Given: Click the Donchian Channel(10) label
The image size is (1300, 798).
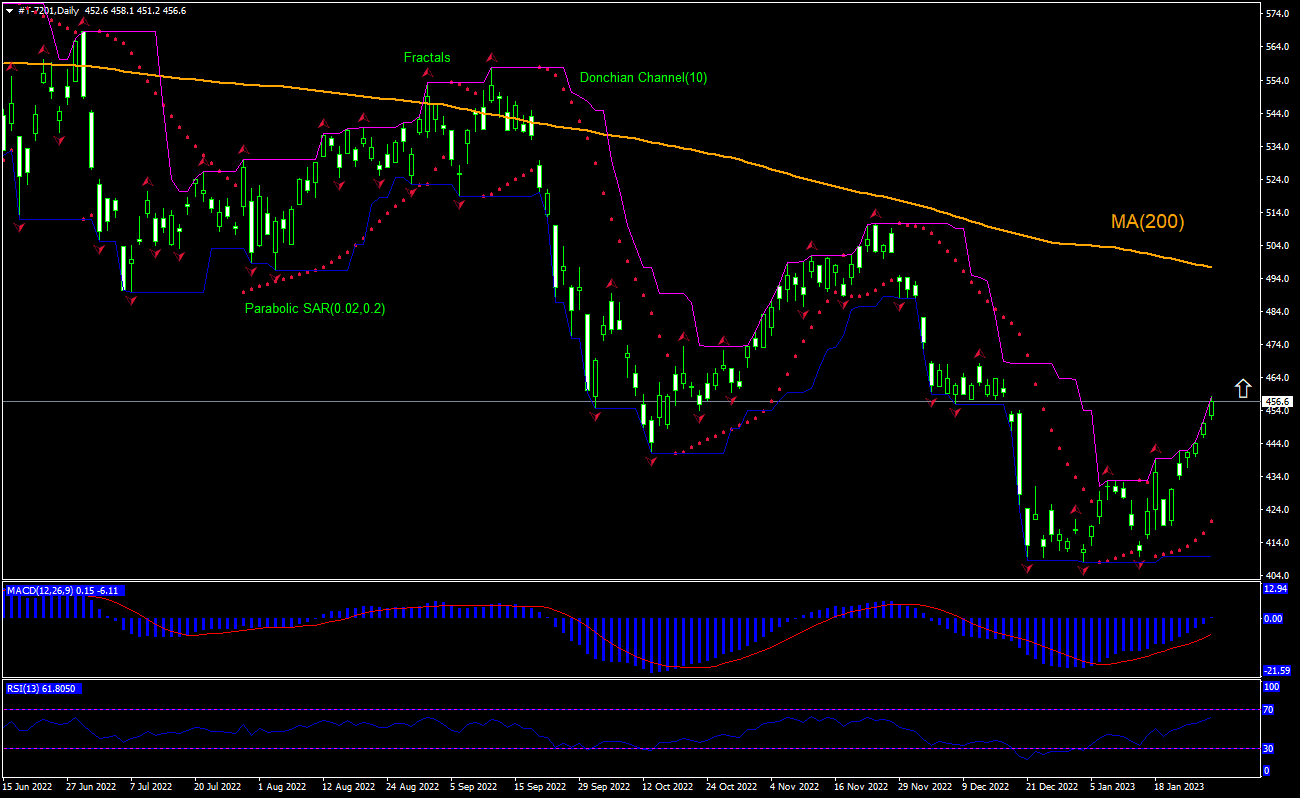Looking at the screenshot, I should (x=643, y=78).
